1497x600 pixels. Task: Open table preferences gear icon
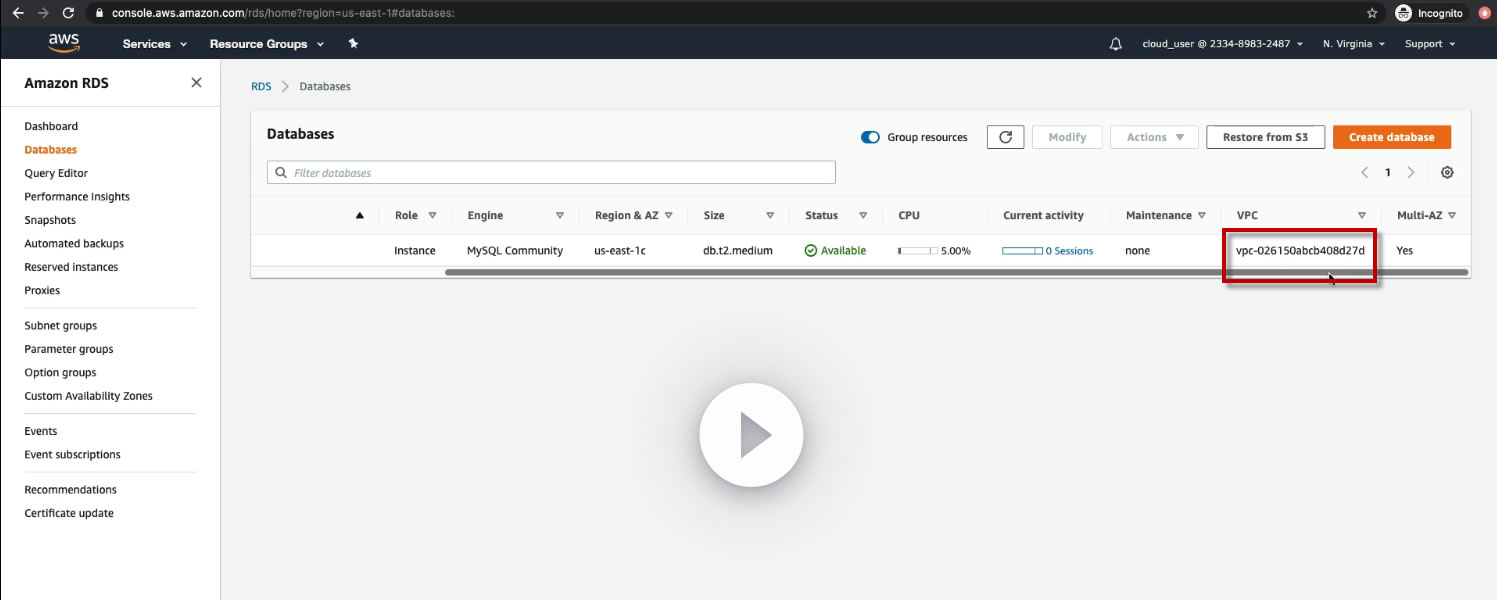click(x=1447, y=173)
